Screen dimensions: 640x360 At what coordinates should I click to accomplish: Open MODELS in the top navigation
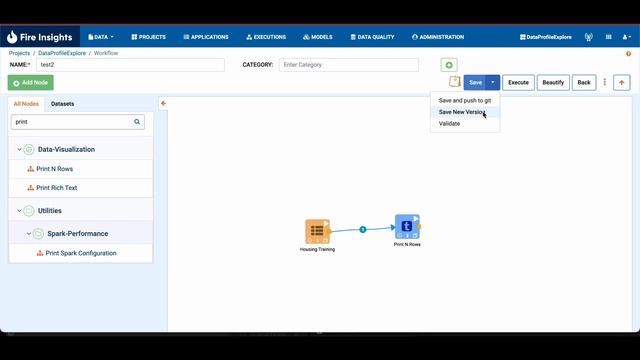click(318, 37)
